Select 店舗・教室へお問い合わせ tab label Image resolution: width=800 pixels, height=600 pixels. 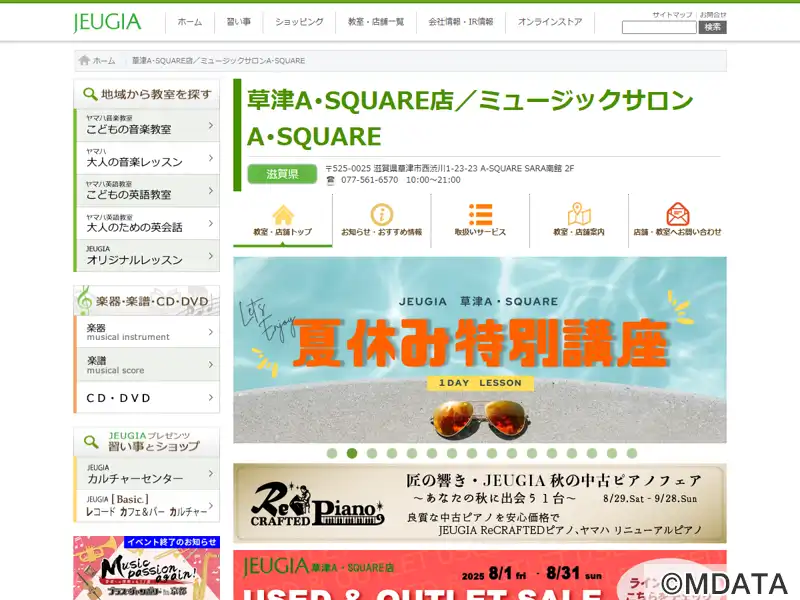pyautogui.click(x=678, y=232)
